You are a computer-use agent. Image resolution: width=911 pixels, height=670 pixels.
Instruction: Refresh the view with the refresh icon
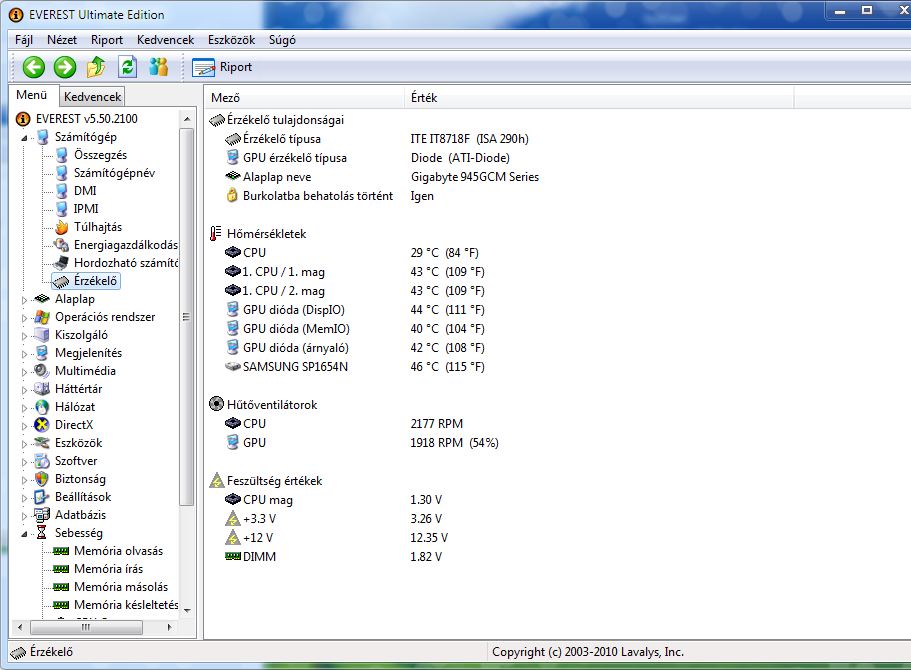[127, 67]
